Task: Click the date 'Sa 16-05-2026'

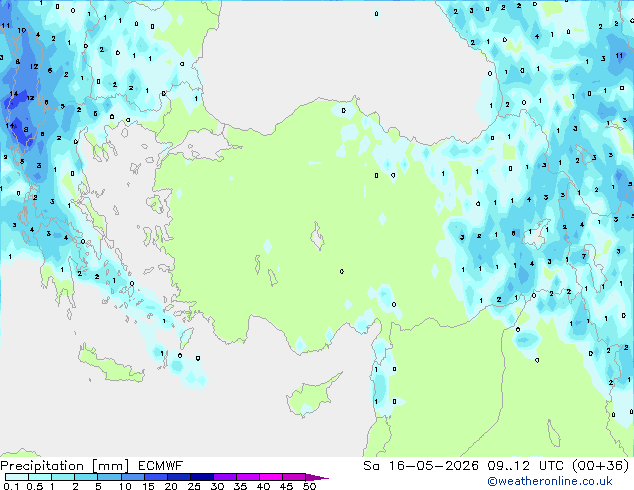Action: 421,466
